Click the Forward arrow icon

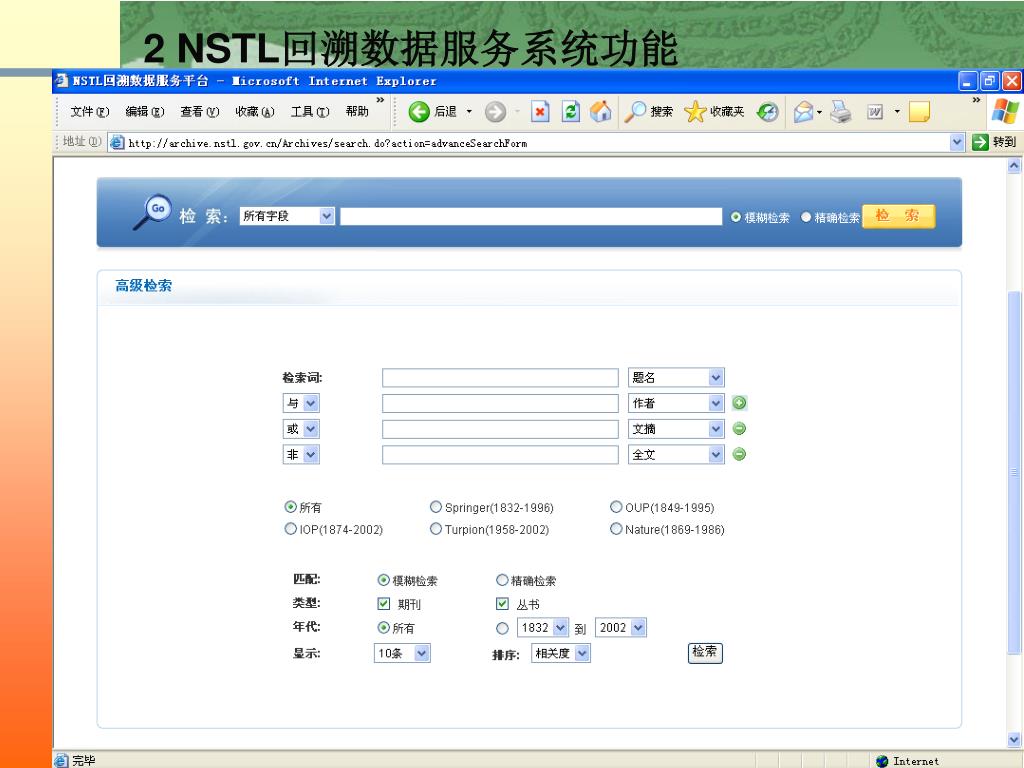click(x=495, y=112)
